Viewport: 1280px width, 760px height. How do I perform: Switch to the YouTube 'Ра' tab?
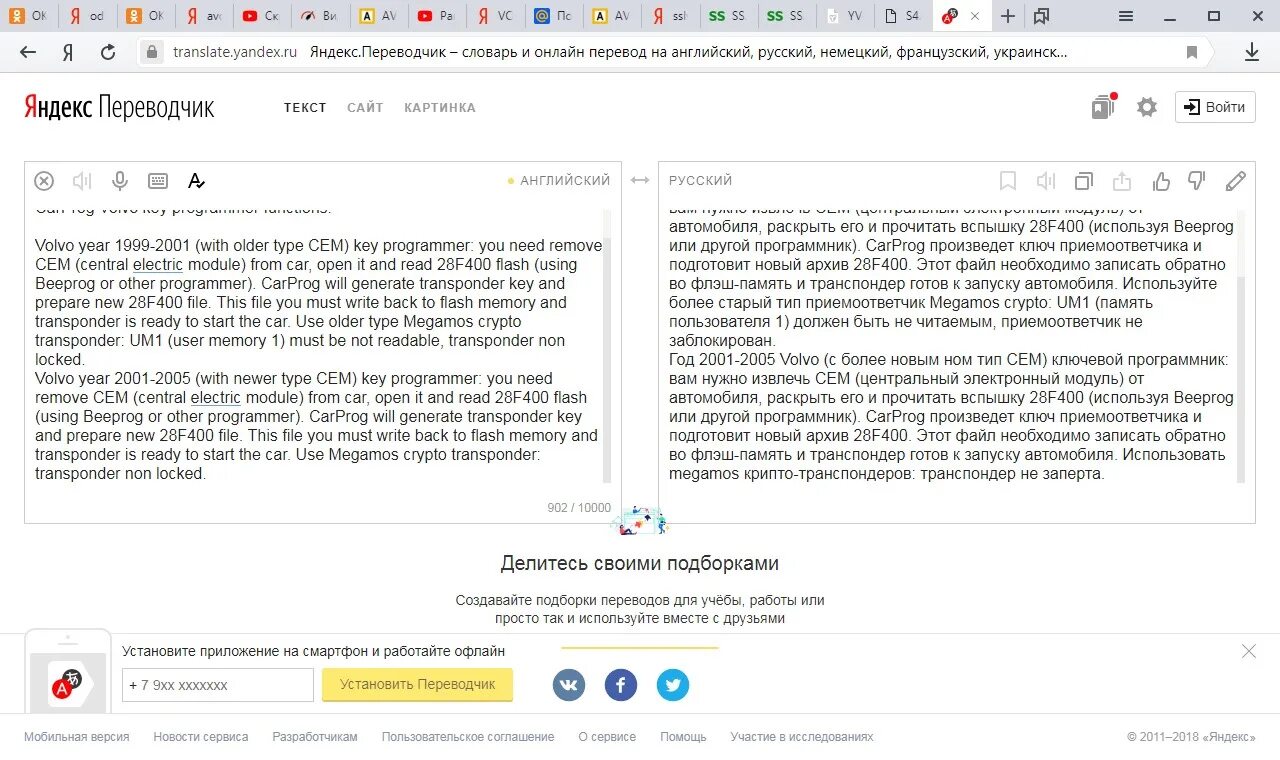click(x=435, y=16)
